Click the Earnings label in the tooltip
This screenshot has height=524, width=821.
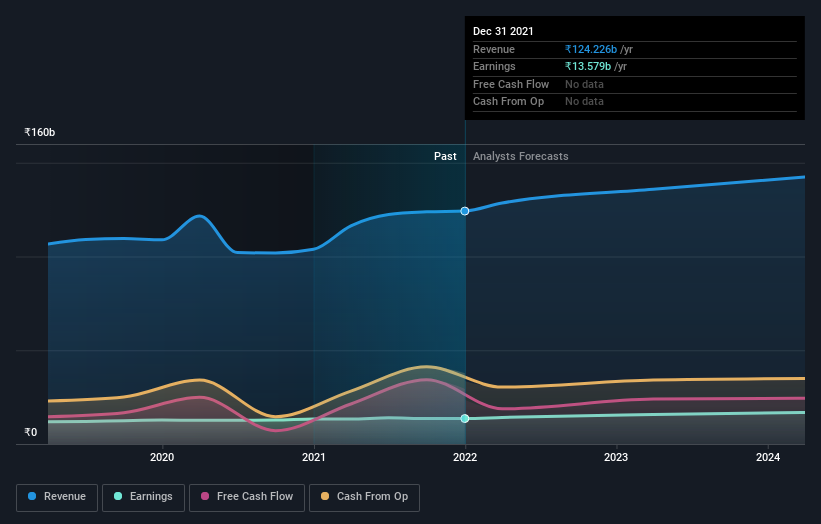[x=494, y=66]
